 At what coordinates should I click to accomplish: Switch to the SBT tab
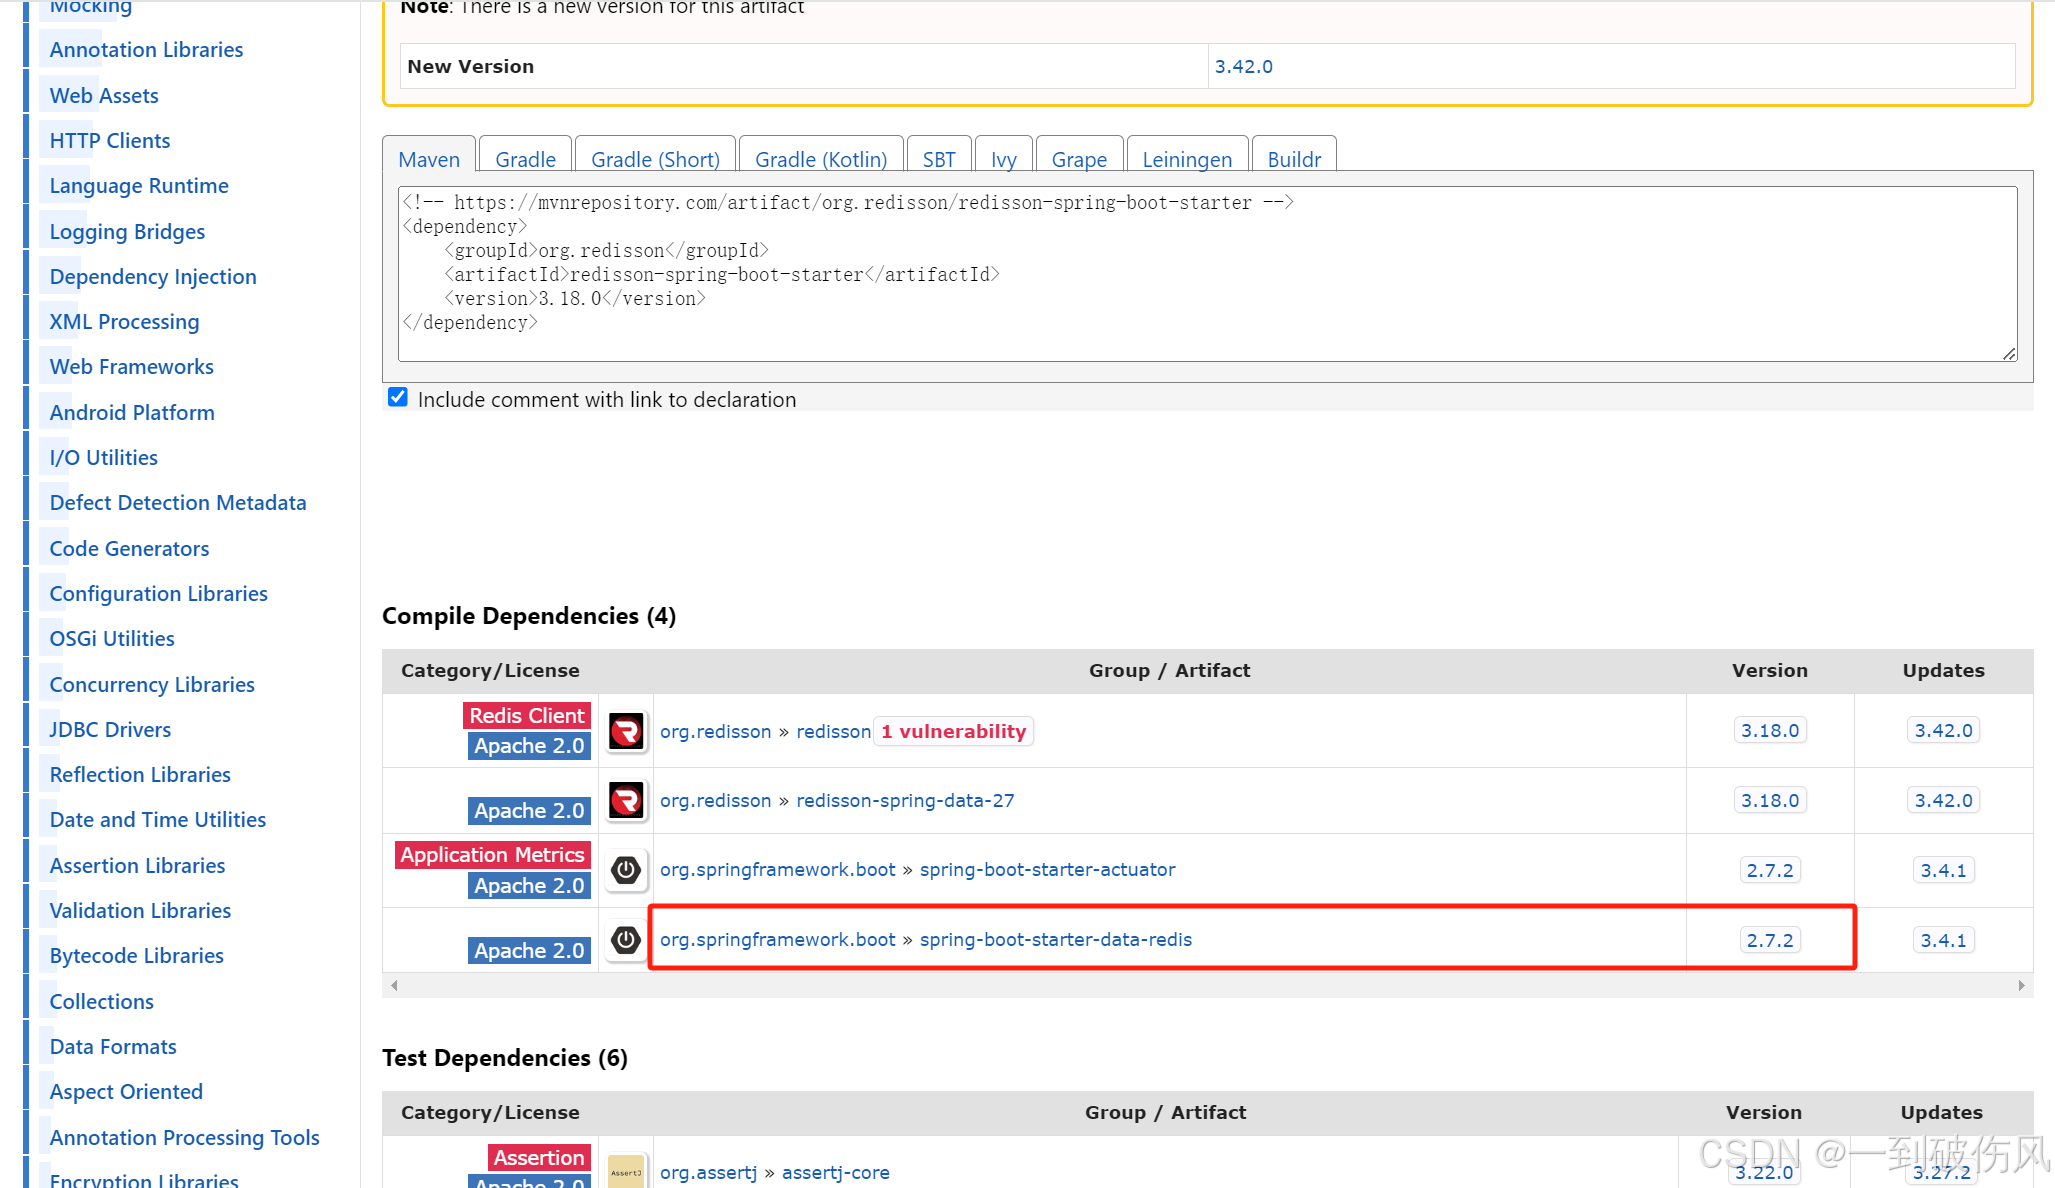point(938,159)
